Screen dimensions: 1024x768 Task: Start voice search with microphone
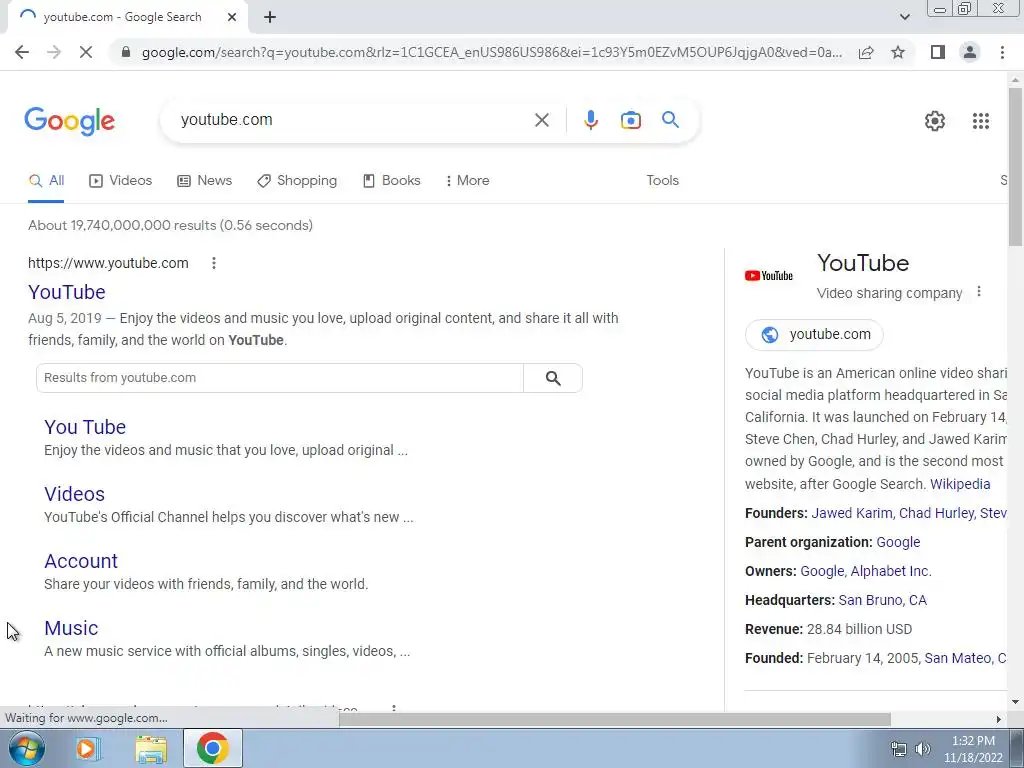point(590,120)
